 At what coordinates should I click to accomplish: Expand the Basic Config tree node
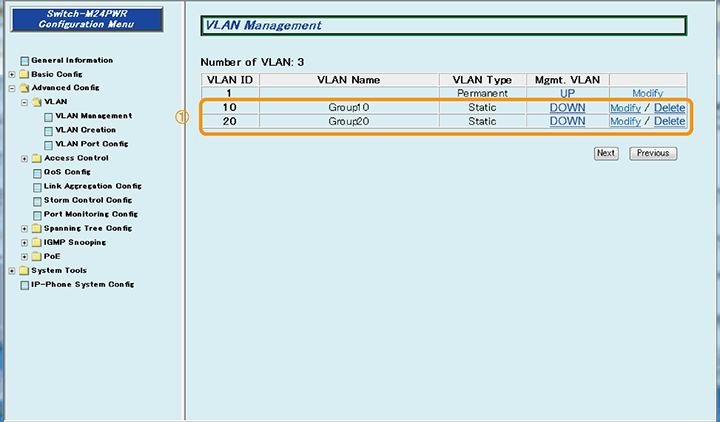click(11, 75)
